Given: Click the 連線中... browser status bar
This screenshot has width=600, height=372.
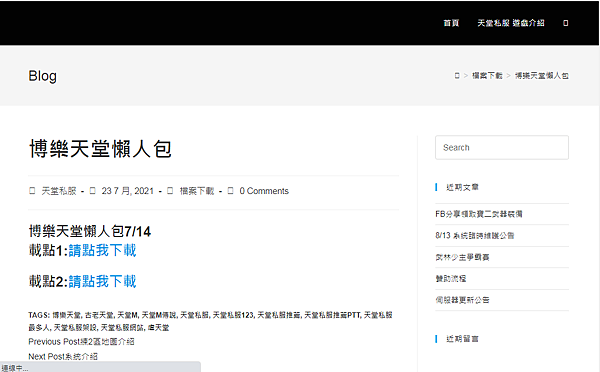Looking at the screenshot, I should [100, 368].
